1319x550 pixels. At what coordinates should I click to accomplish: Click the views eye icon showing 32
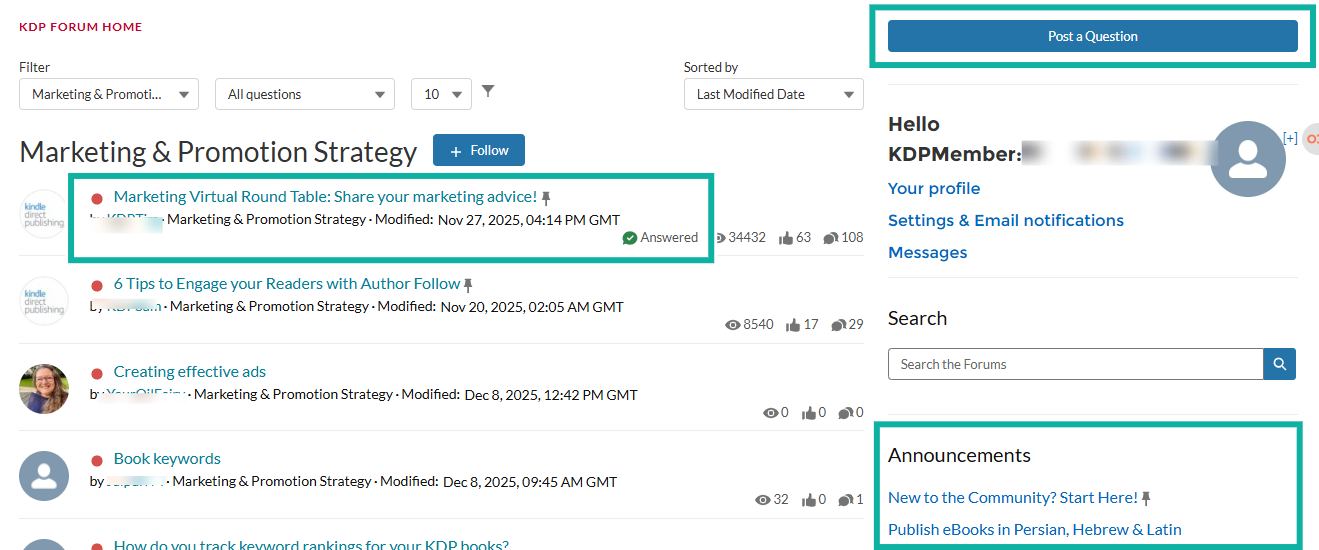[763, 500]
